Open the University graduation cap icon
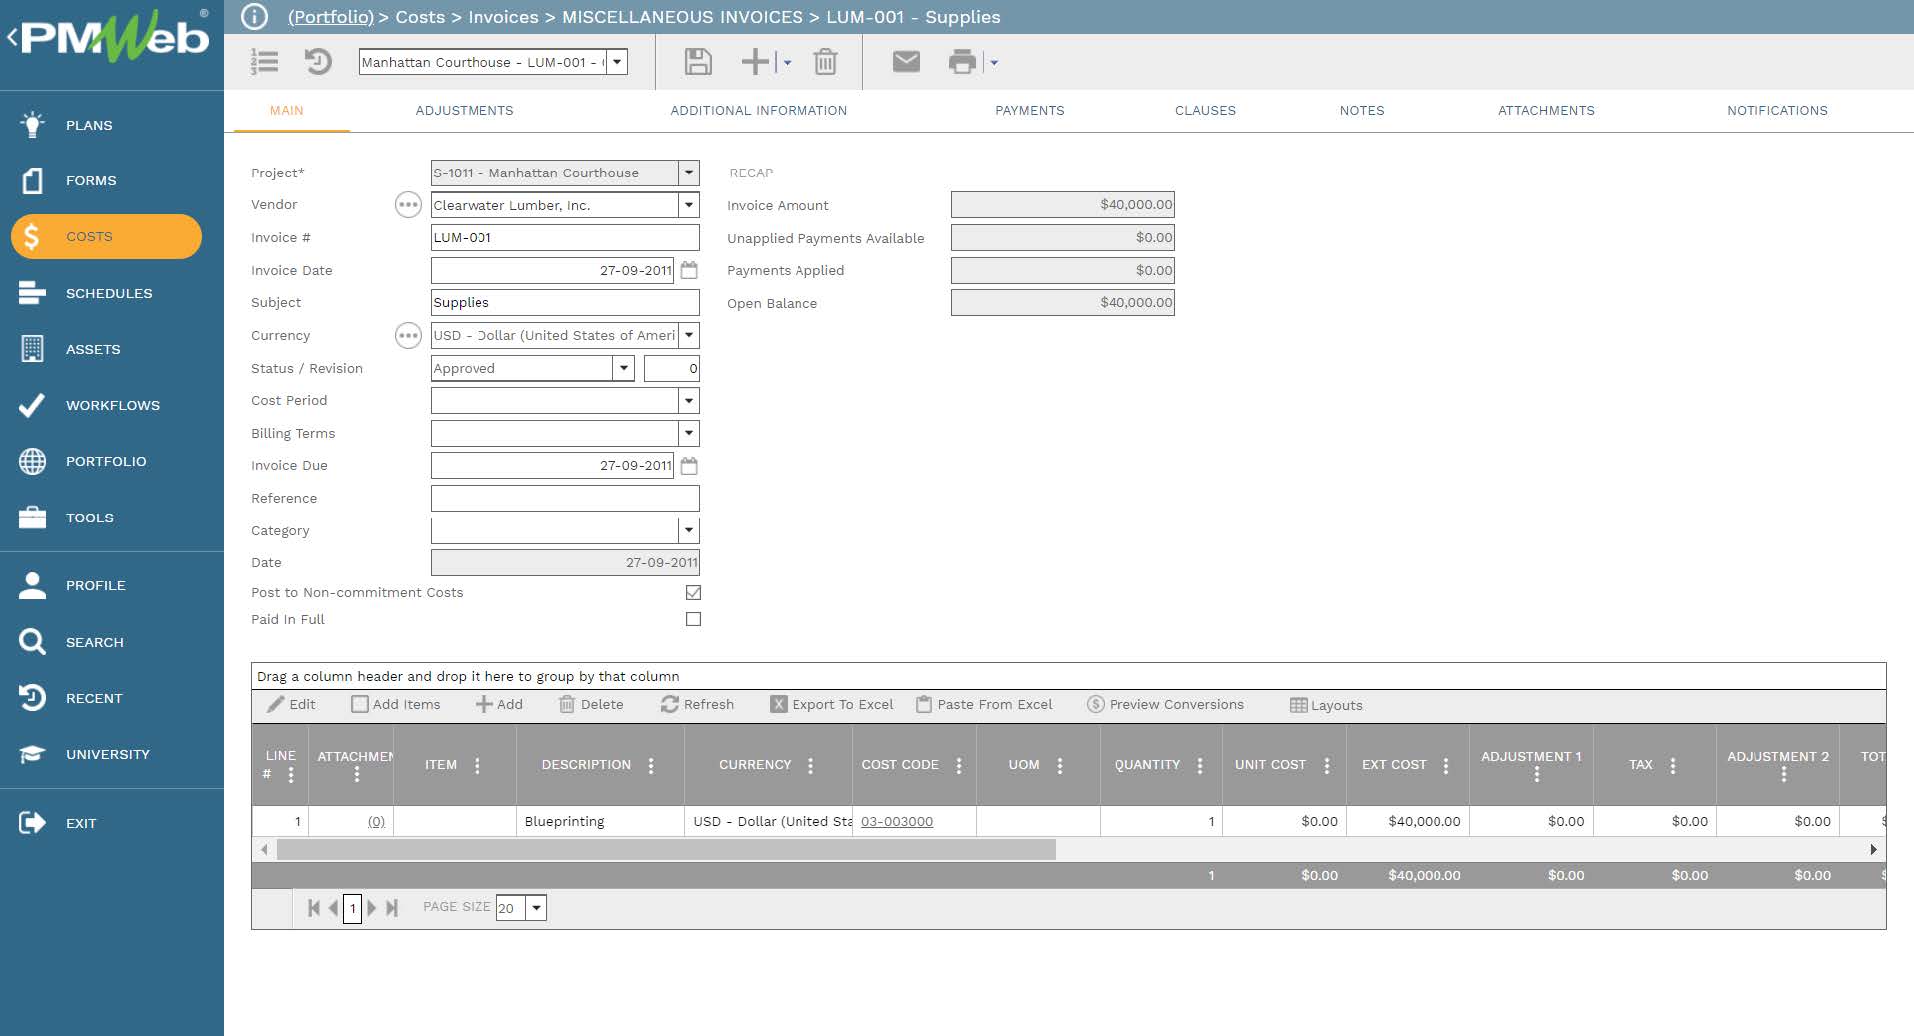This screenshot has width=1914, height=1036. pos(32,754)
